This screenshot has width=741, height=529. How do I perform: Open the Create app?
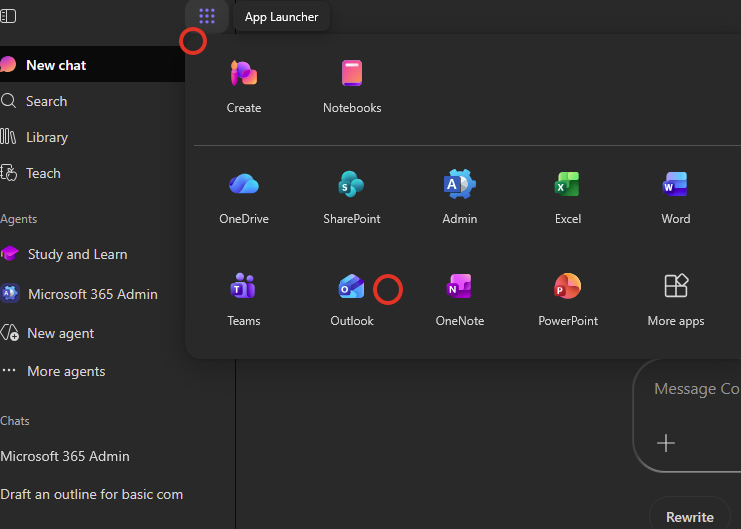[244, 87]
